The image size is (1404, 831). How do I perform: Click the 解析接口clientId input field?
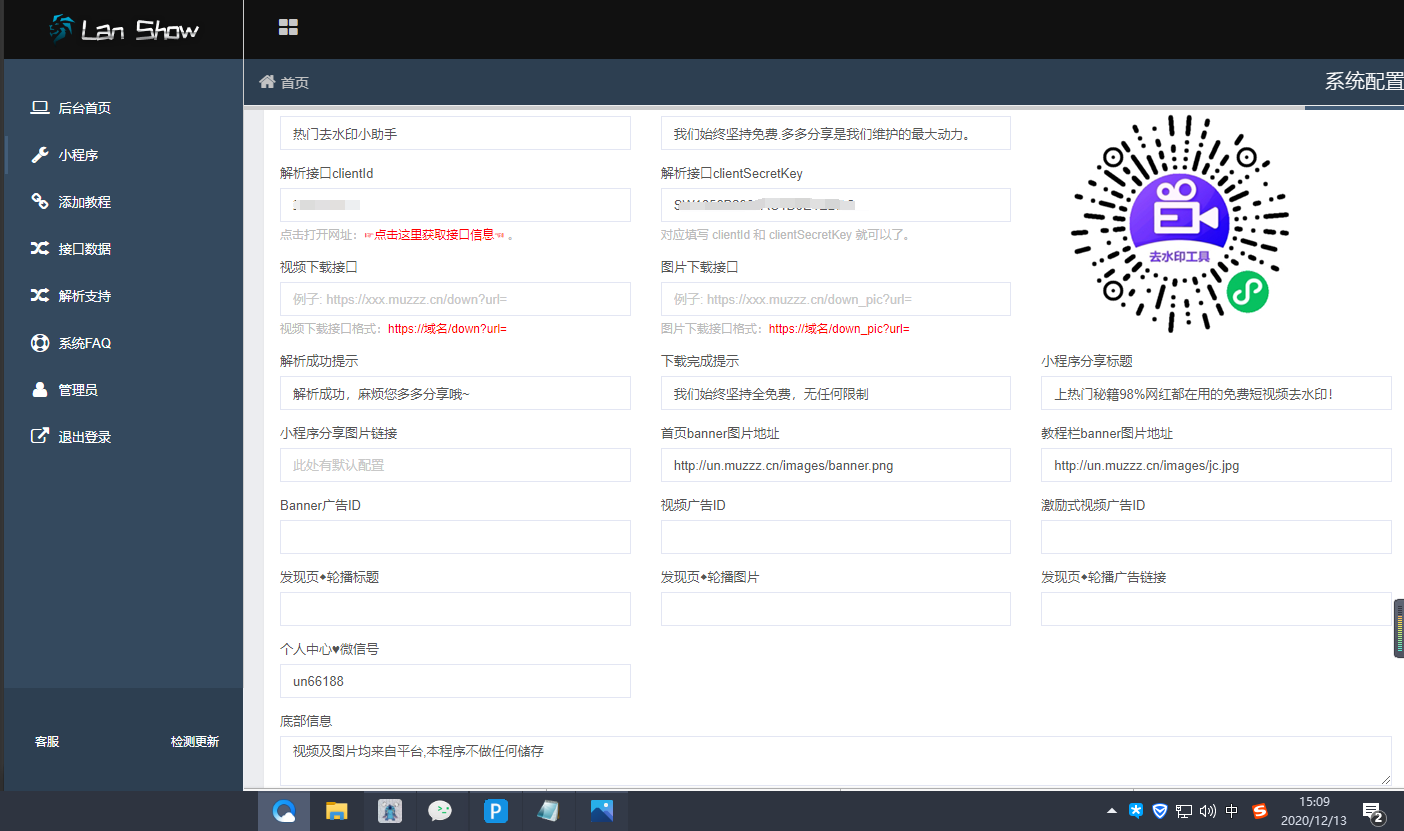point(455,205)
